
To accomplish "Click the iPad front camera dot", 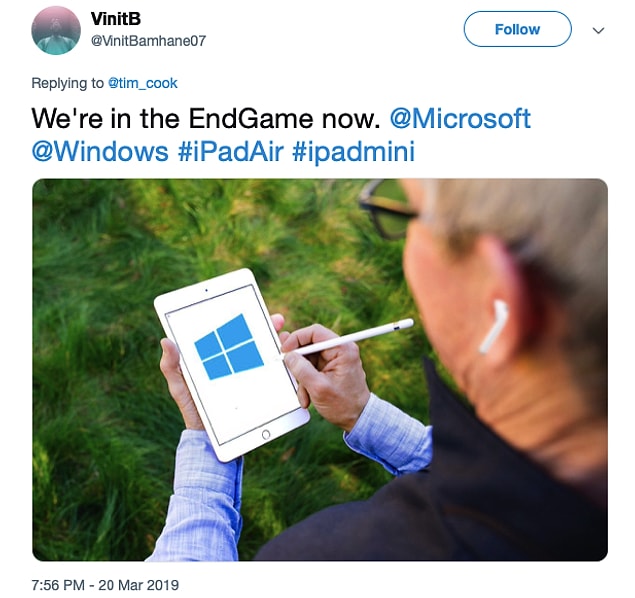I will 206,290.
